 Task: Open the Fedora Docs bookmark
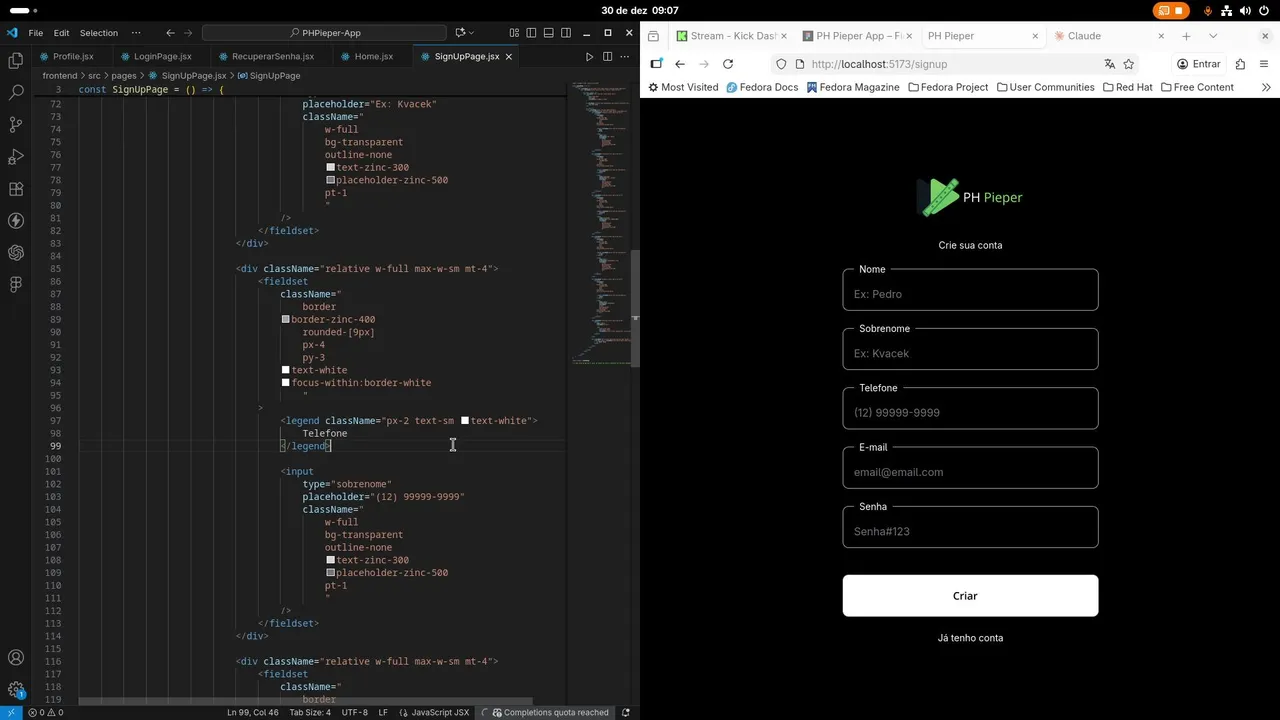point(762,87)
